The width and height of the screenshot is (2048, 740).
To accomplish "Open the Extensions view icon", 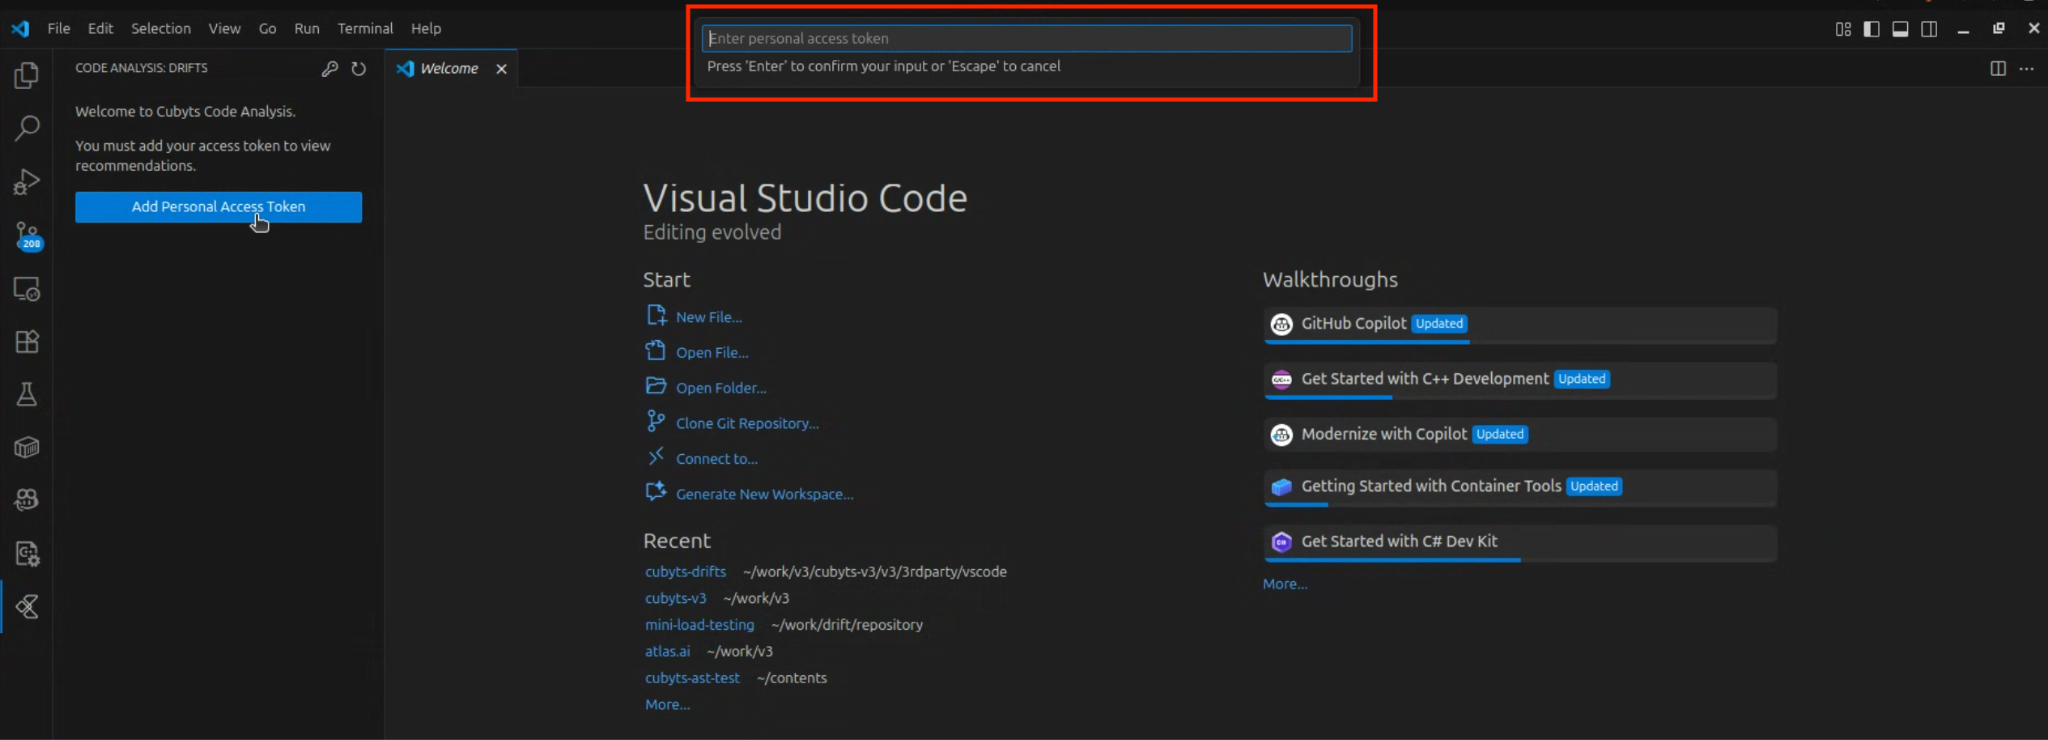I will coord(27,342).
